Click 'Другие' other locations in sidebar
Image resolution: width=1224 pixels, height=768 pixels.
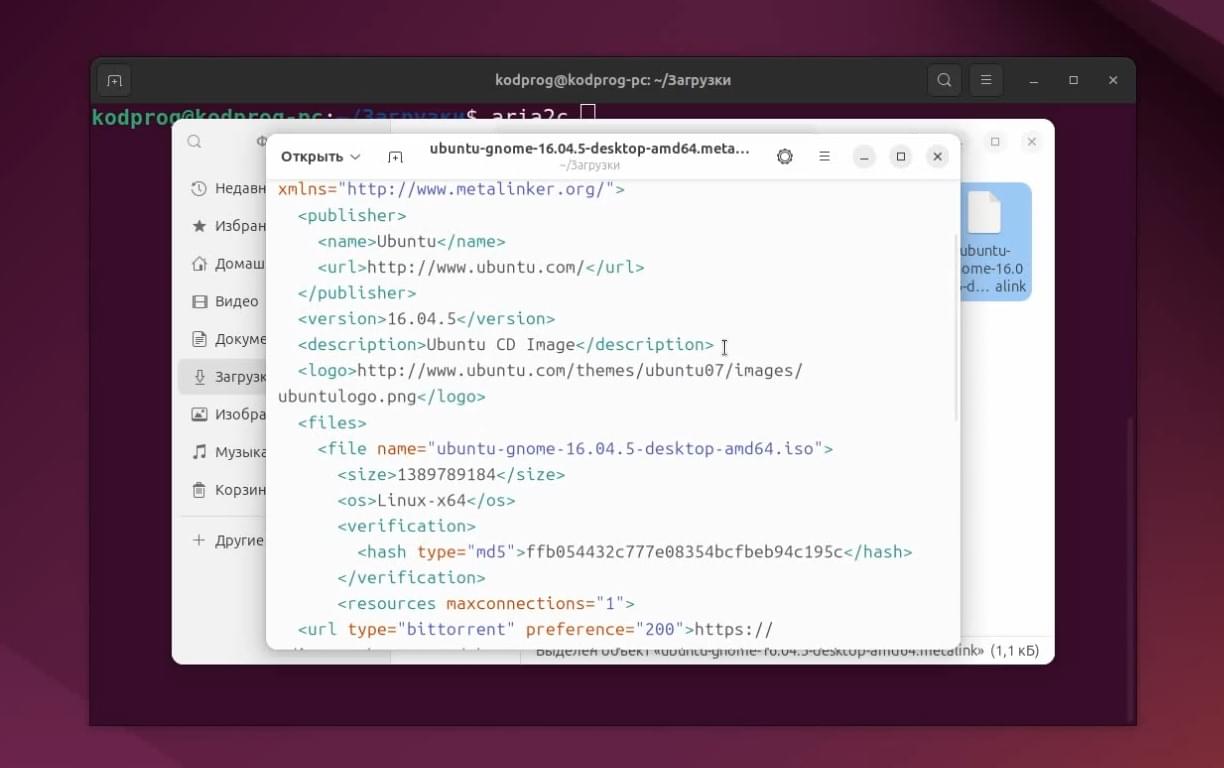[228, 540]
